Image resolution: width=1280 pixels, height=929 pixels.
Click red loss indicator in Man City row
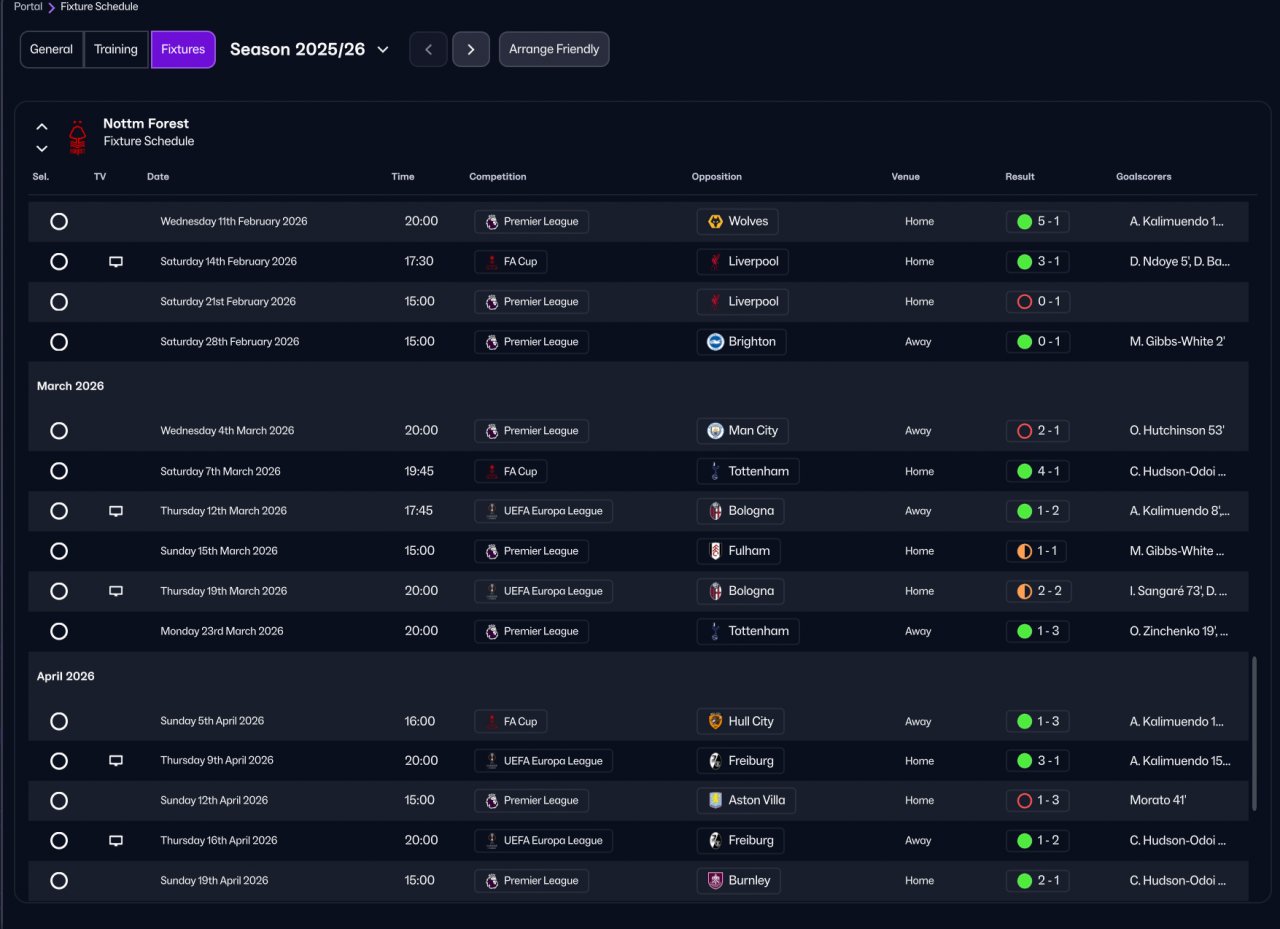point(1024,431)
